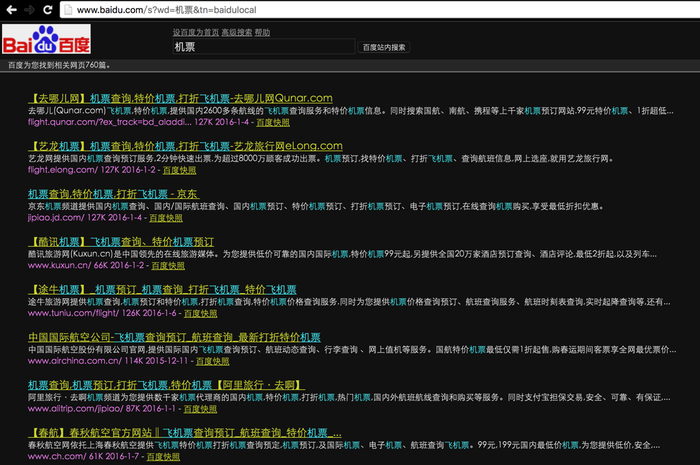Click the Qunar description starting 去哪儿(Qunar.com)
Screen dimensions: 700x465
pos(351,111)
